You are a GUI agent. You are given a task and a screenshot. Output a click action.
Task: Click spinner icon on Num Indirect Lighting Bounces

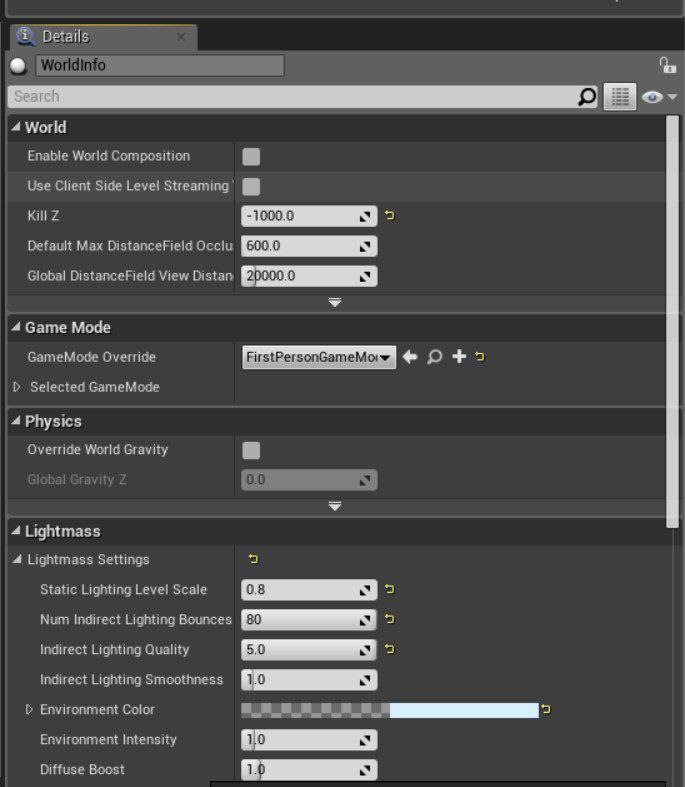click(x=365, y=620)
